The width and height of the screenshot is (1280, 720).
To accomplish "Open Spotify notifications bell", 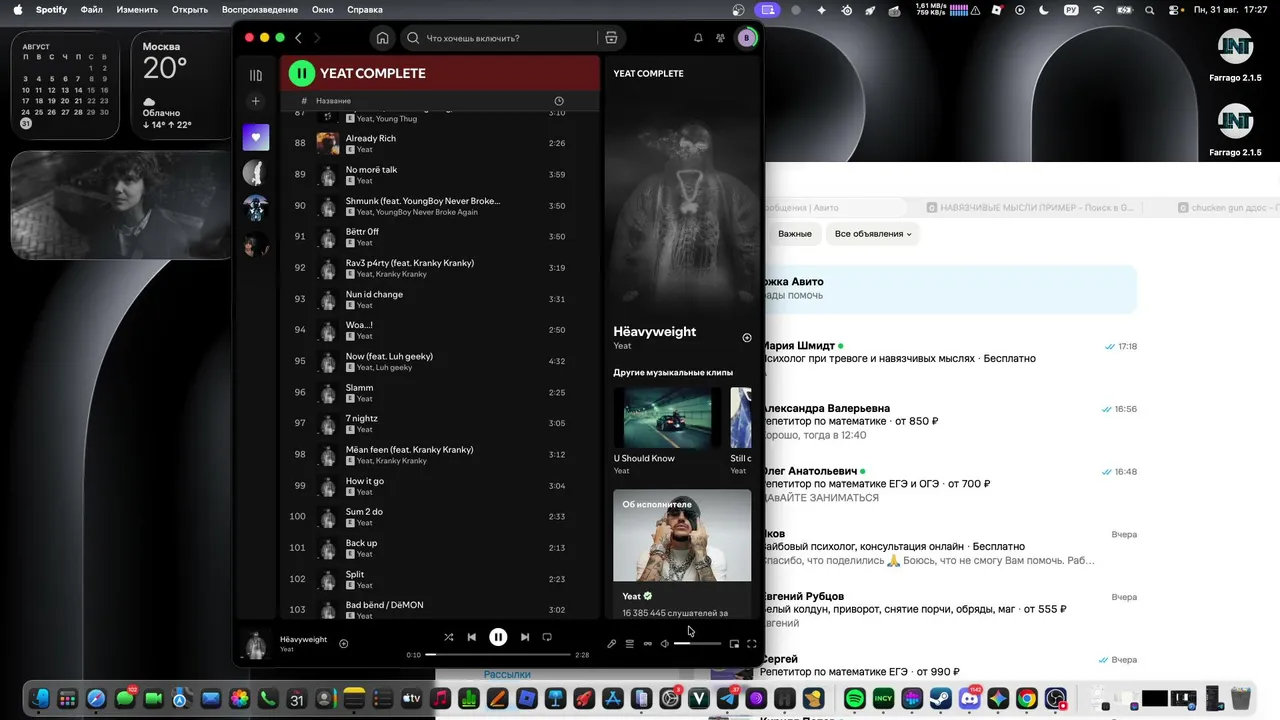I will coord(698,38).
